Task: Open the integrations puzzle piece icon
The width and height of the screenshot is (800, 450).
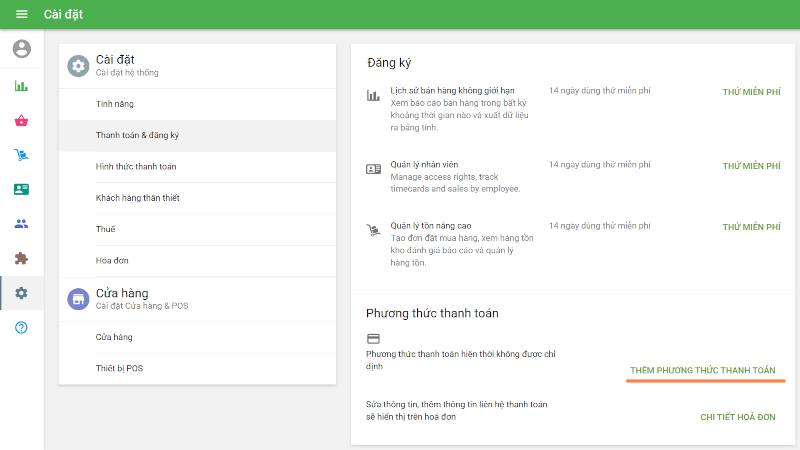Action: click(x=21, y=258)
